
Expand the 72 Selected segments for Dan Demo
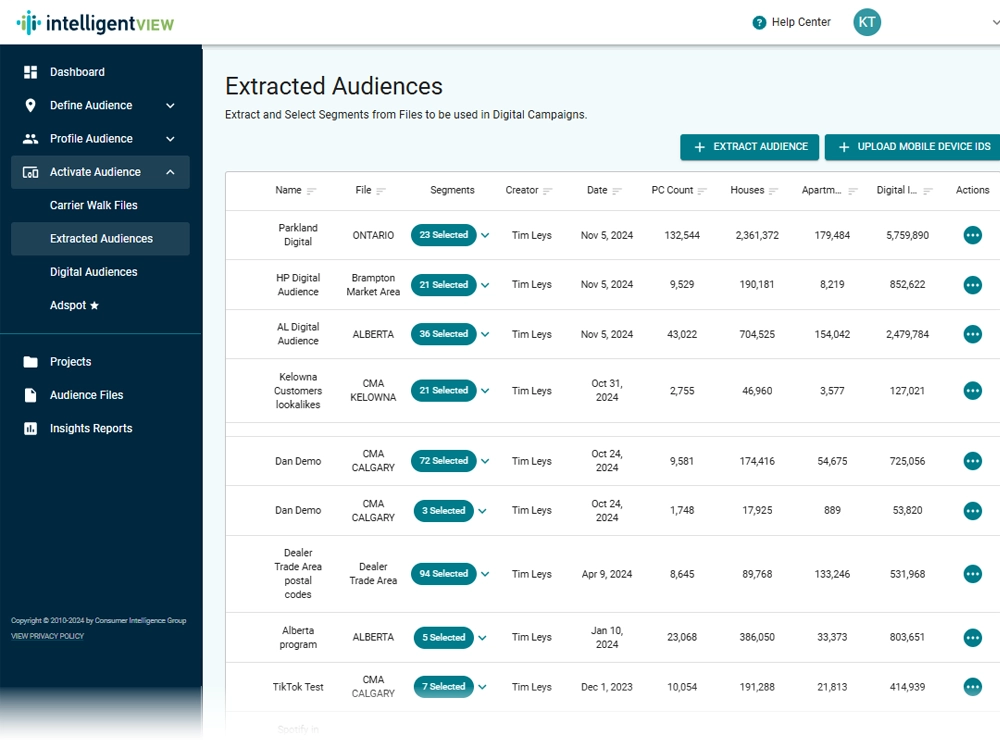(483, 461)
